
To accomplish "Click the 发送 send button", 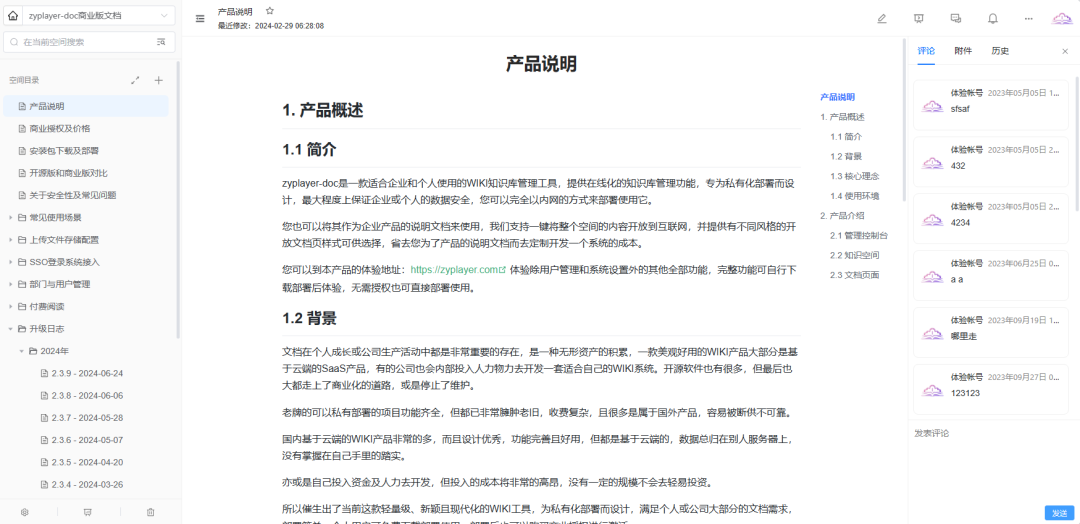I will (x=1059, y=513).
